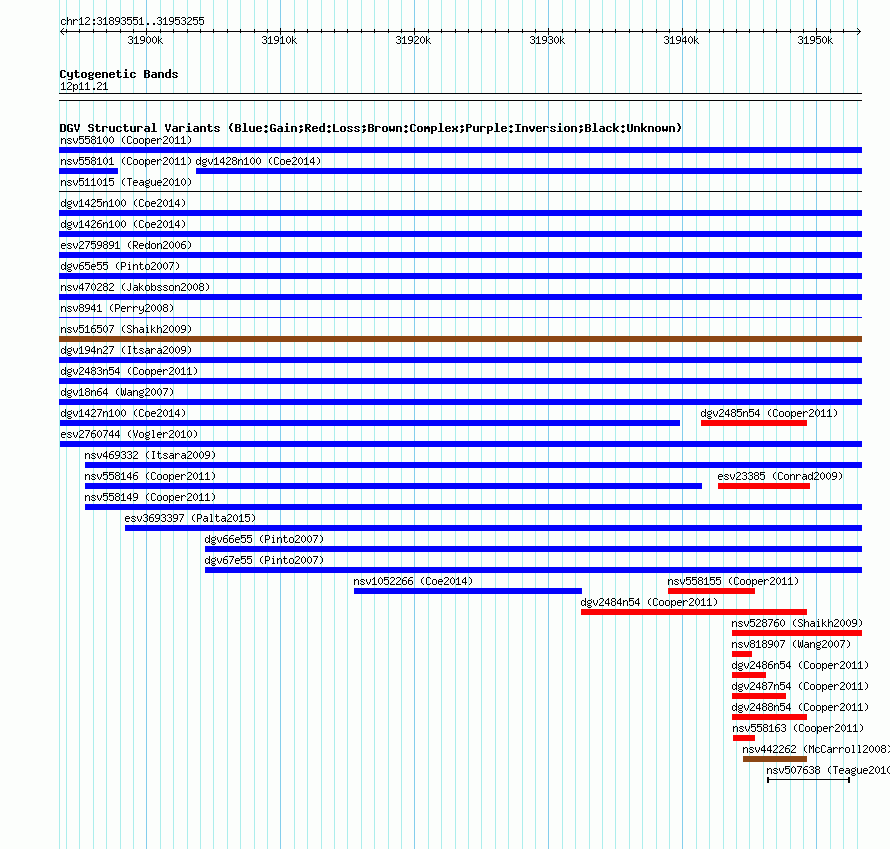Open esv3693397 (Palta2015) variant label

point(190,518)
